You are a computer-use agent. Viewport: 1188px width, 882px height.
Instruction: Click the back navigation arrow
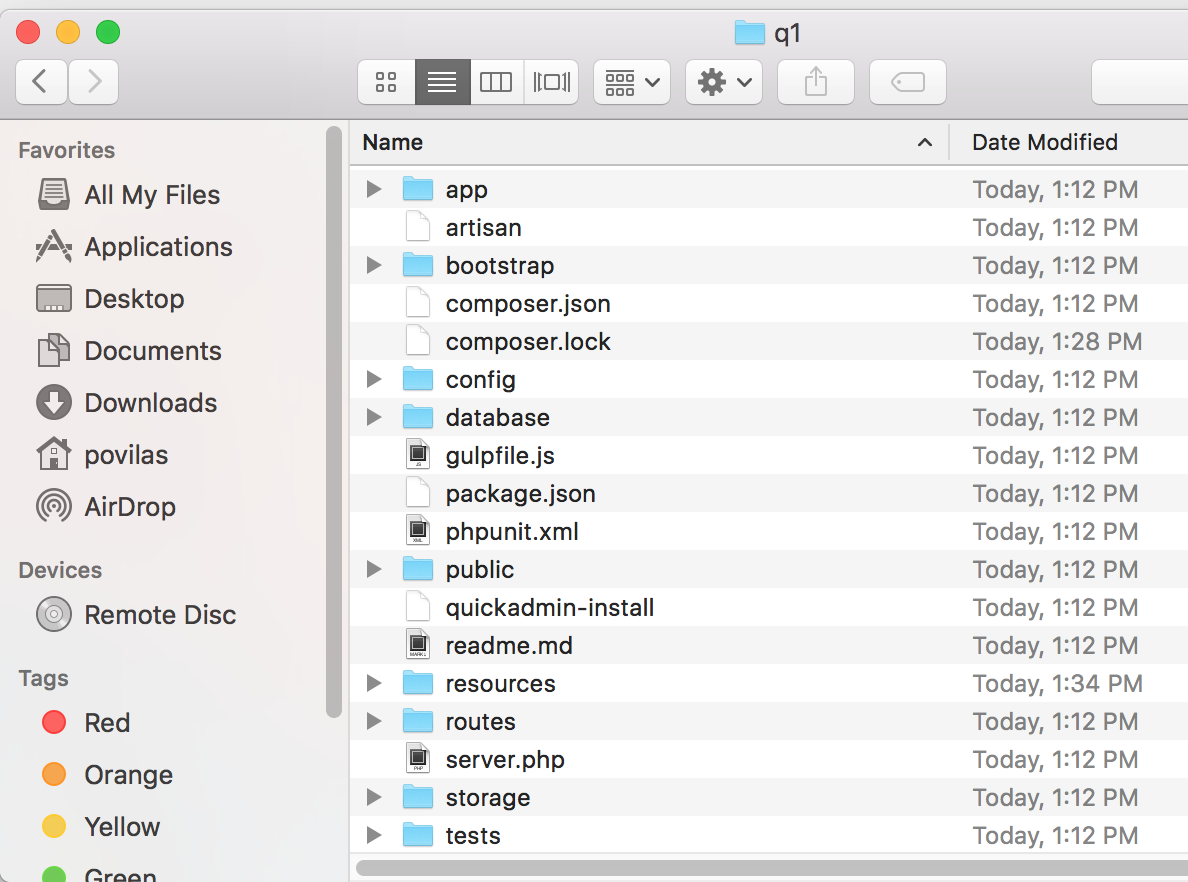click(x=41, y=82)
